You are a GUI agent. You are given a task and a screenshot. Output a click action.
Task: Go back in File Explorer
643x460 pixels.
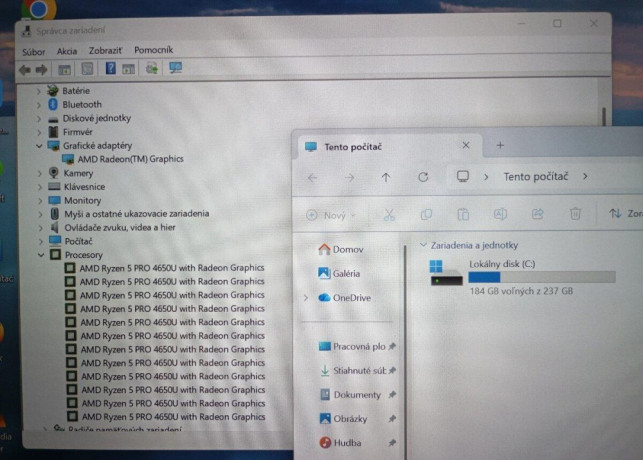tap(312, 178)
